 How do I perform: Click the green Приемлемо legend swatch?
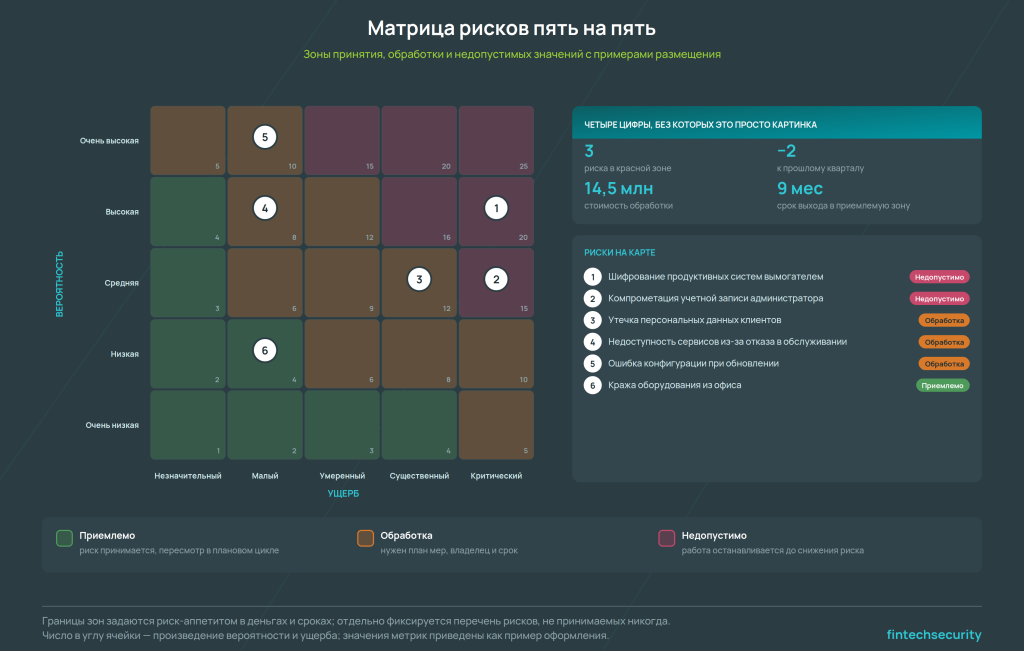pos(65,538)
